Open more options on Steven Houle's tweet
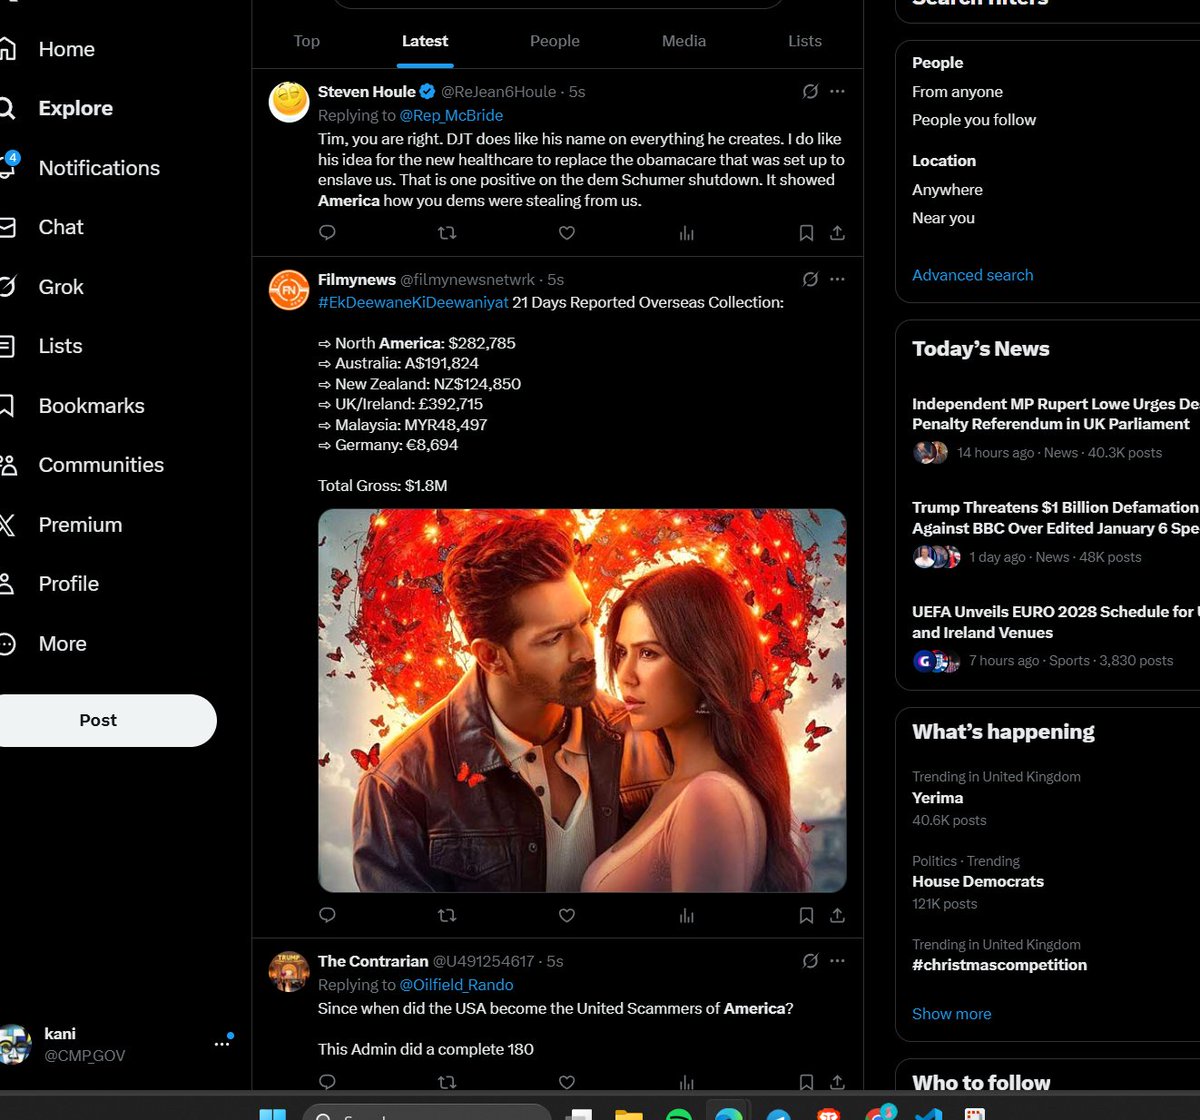The image size is (1200, 1120). pos(838,91)
